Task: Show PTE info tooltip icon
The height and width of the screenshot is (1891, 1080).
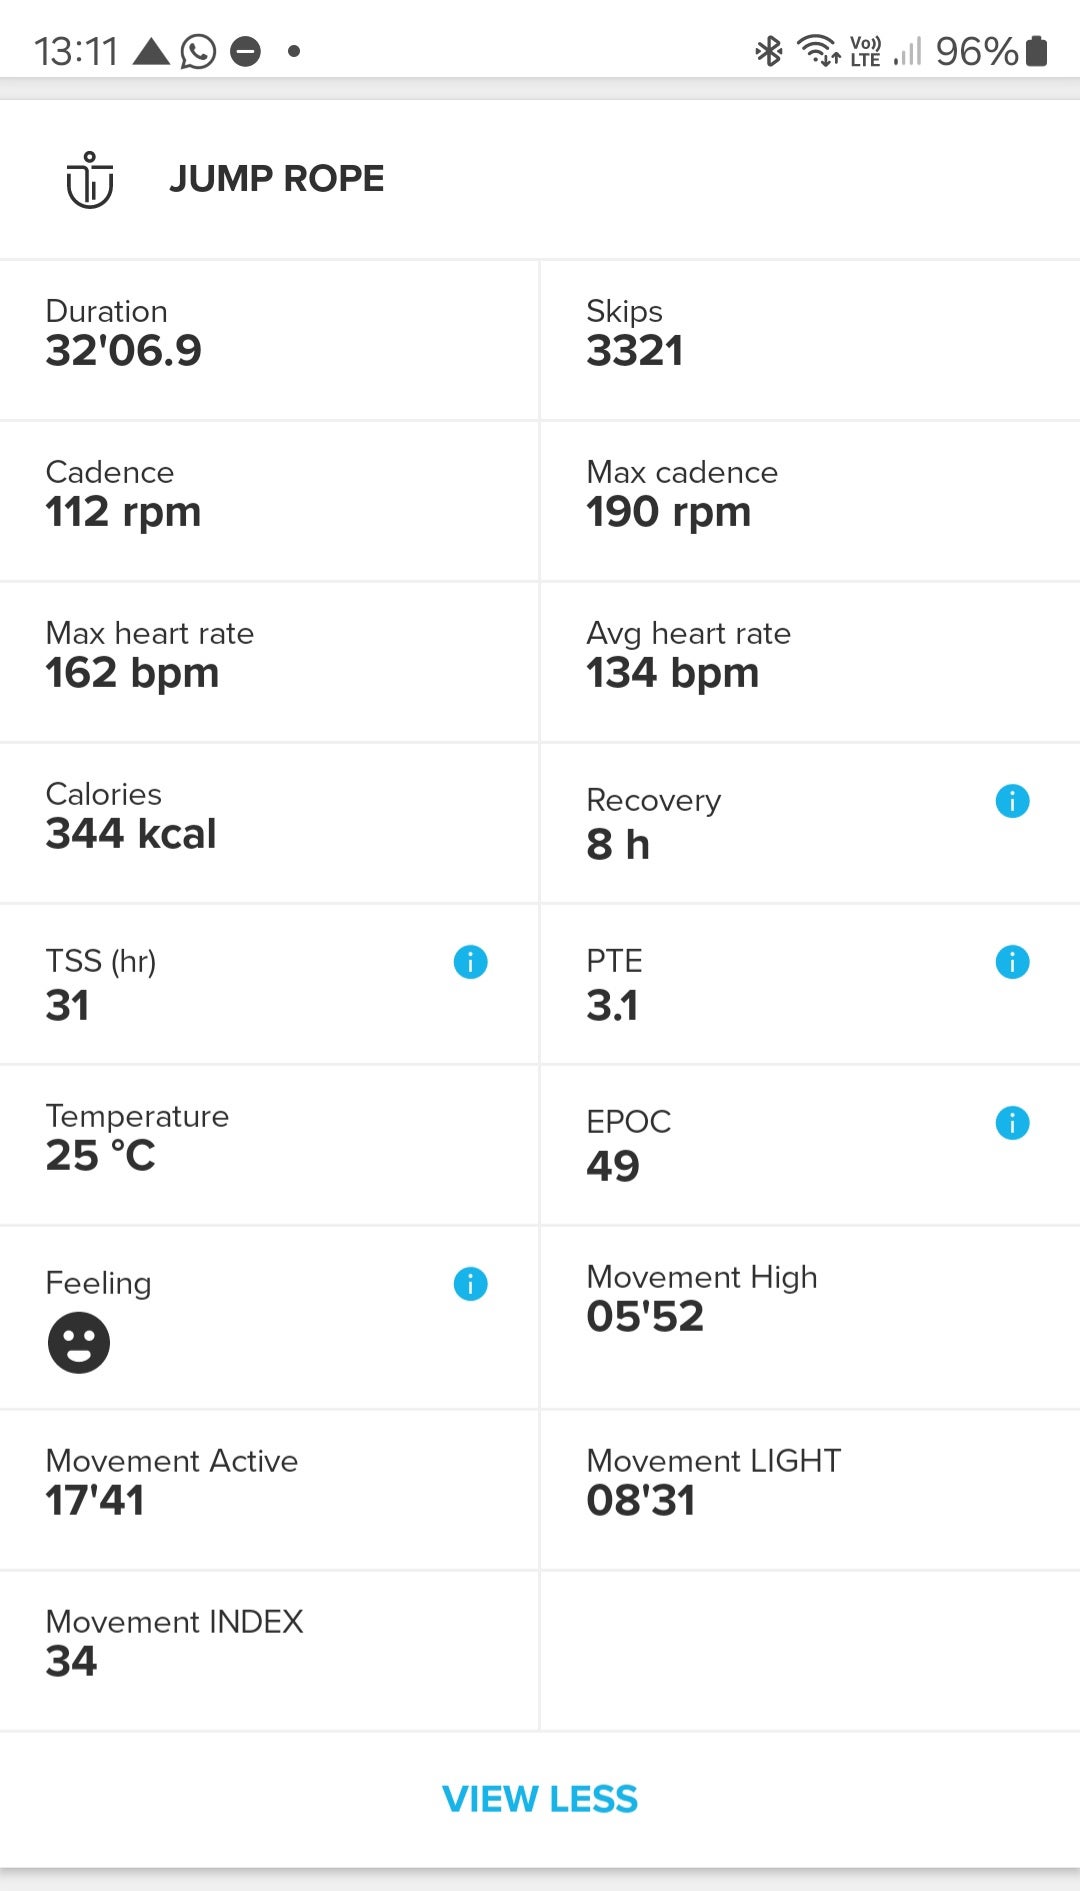Action: click(x=1012, y=962)
